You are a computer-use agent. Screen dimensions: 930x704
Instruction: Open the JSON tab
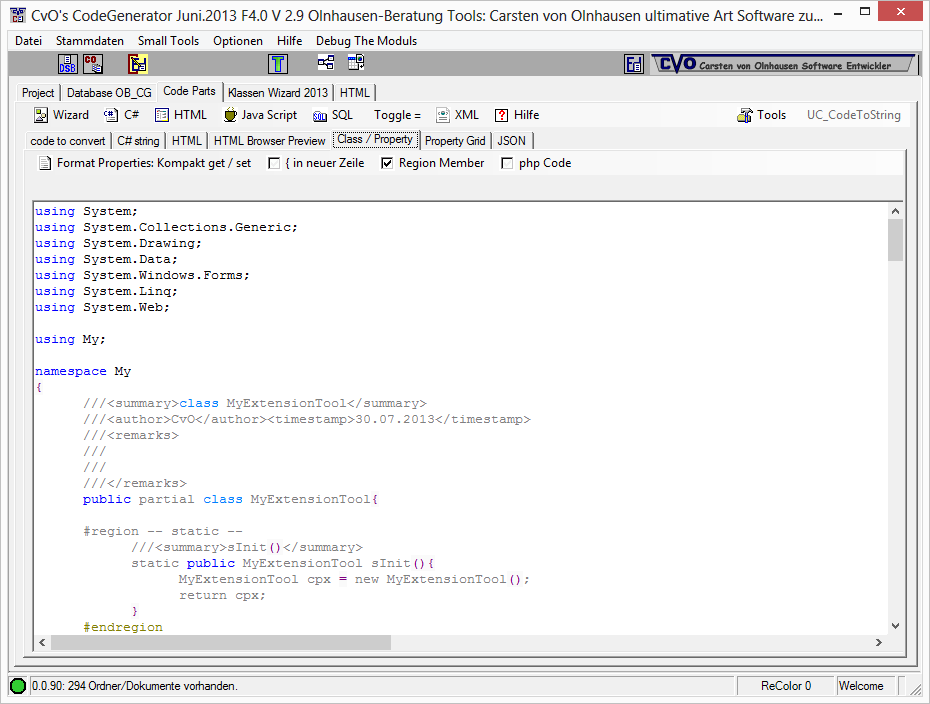(512, 141)
